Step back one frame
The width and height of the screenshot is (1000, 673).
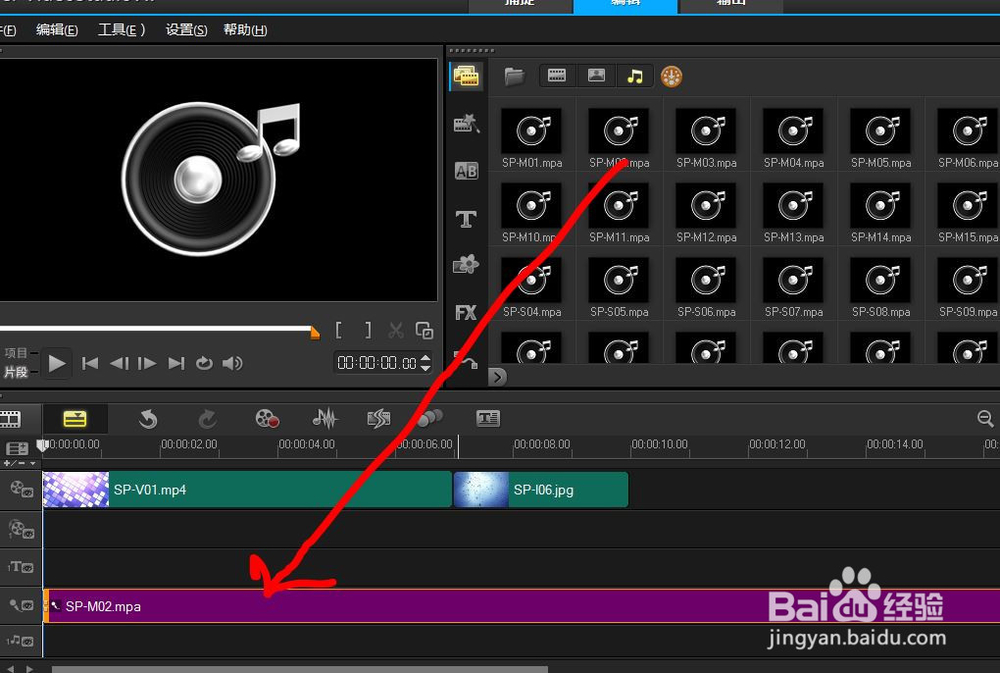tap(119, 364)
